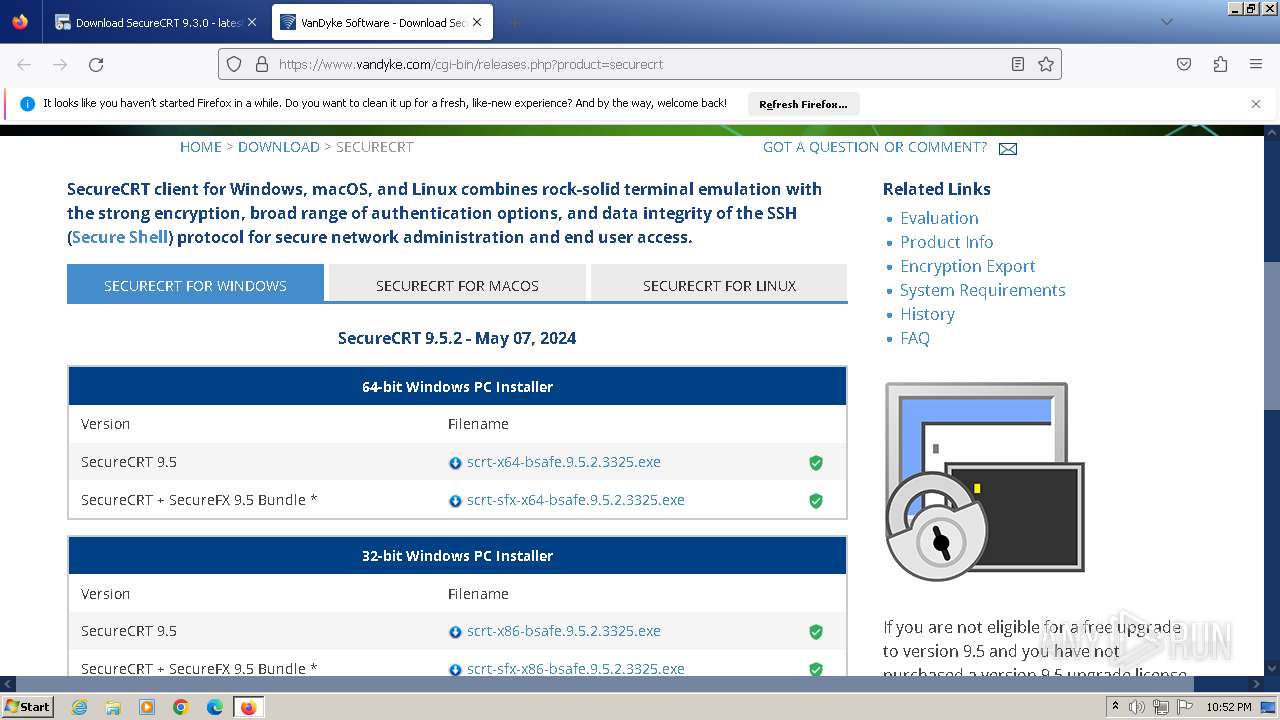Open the History related link
This screenshot has width=1280, height=720.
(x=927, y=314)
